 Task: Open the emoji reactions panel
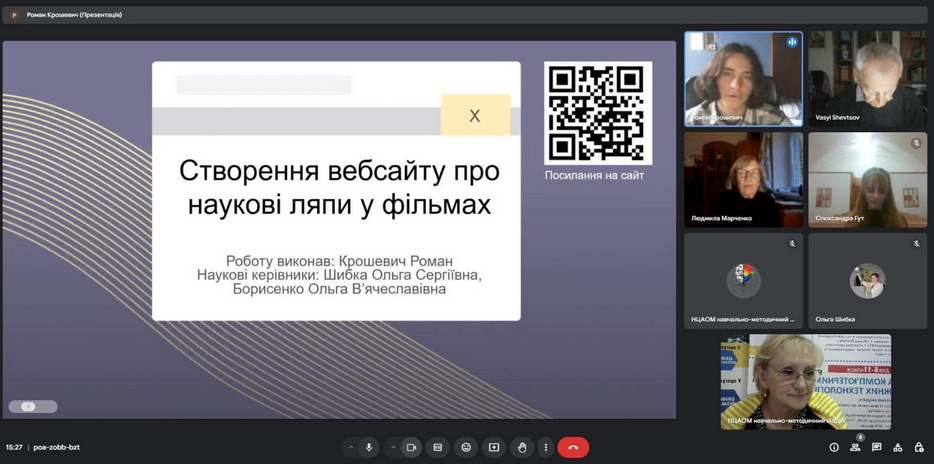click(x=466, y=447)
